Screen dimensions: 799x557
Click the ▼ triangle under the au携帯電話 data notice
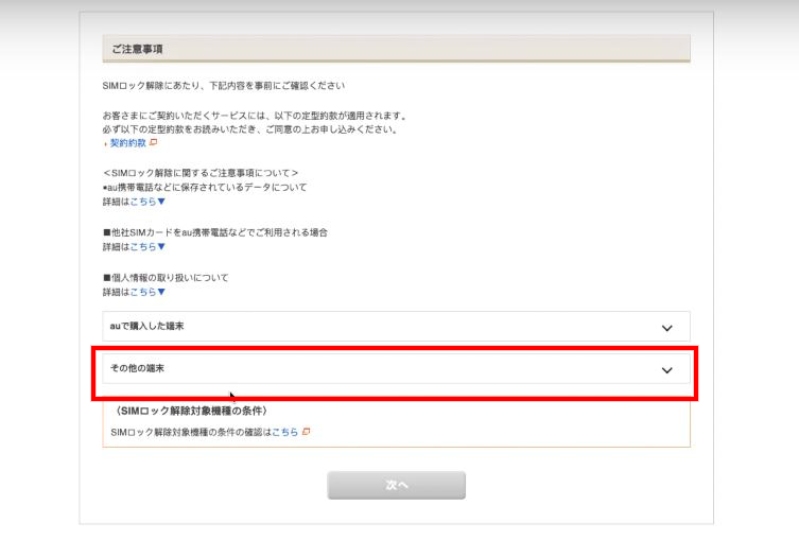coord(161,202)
